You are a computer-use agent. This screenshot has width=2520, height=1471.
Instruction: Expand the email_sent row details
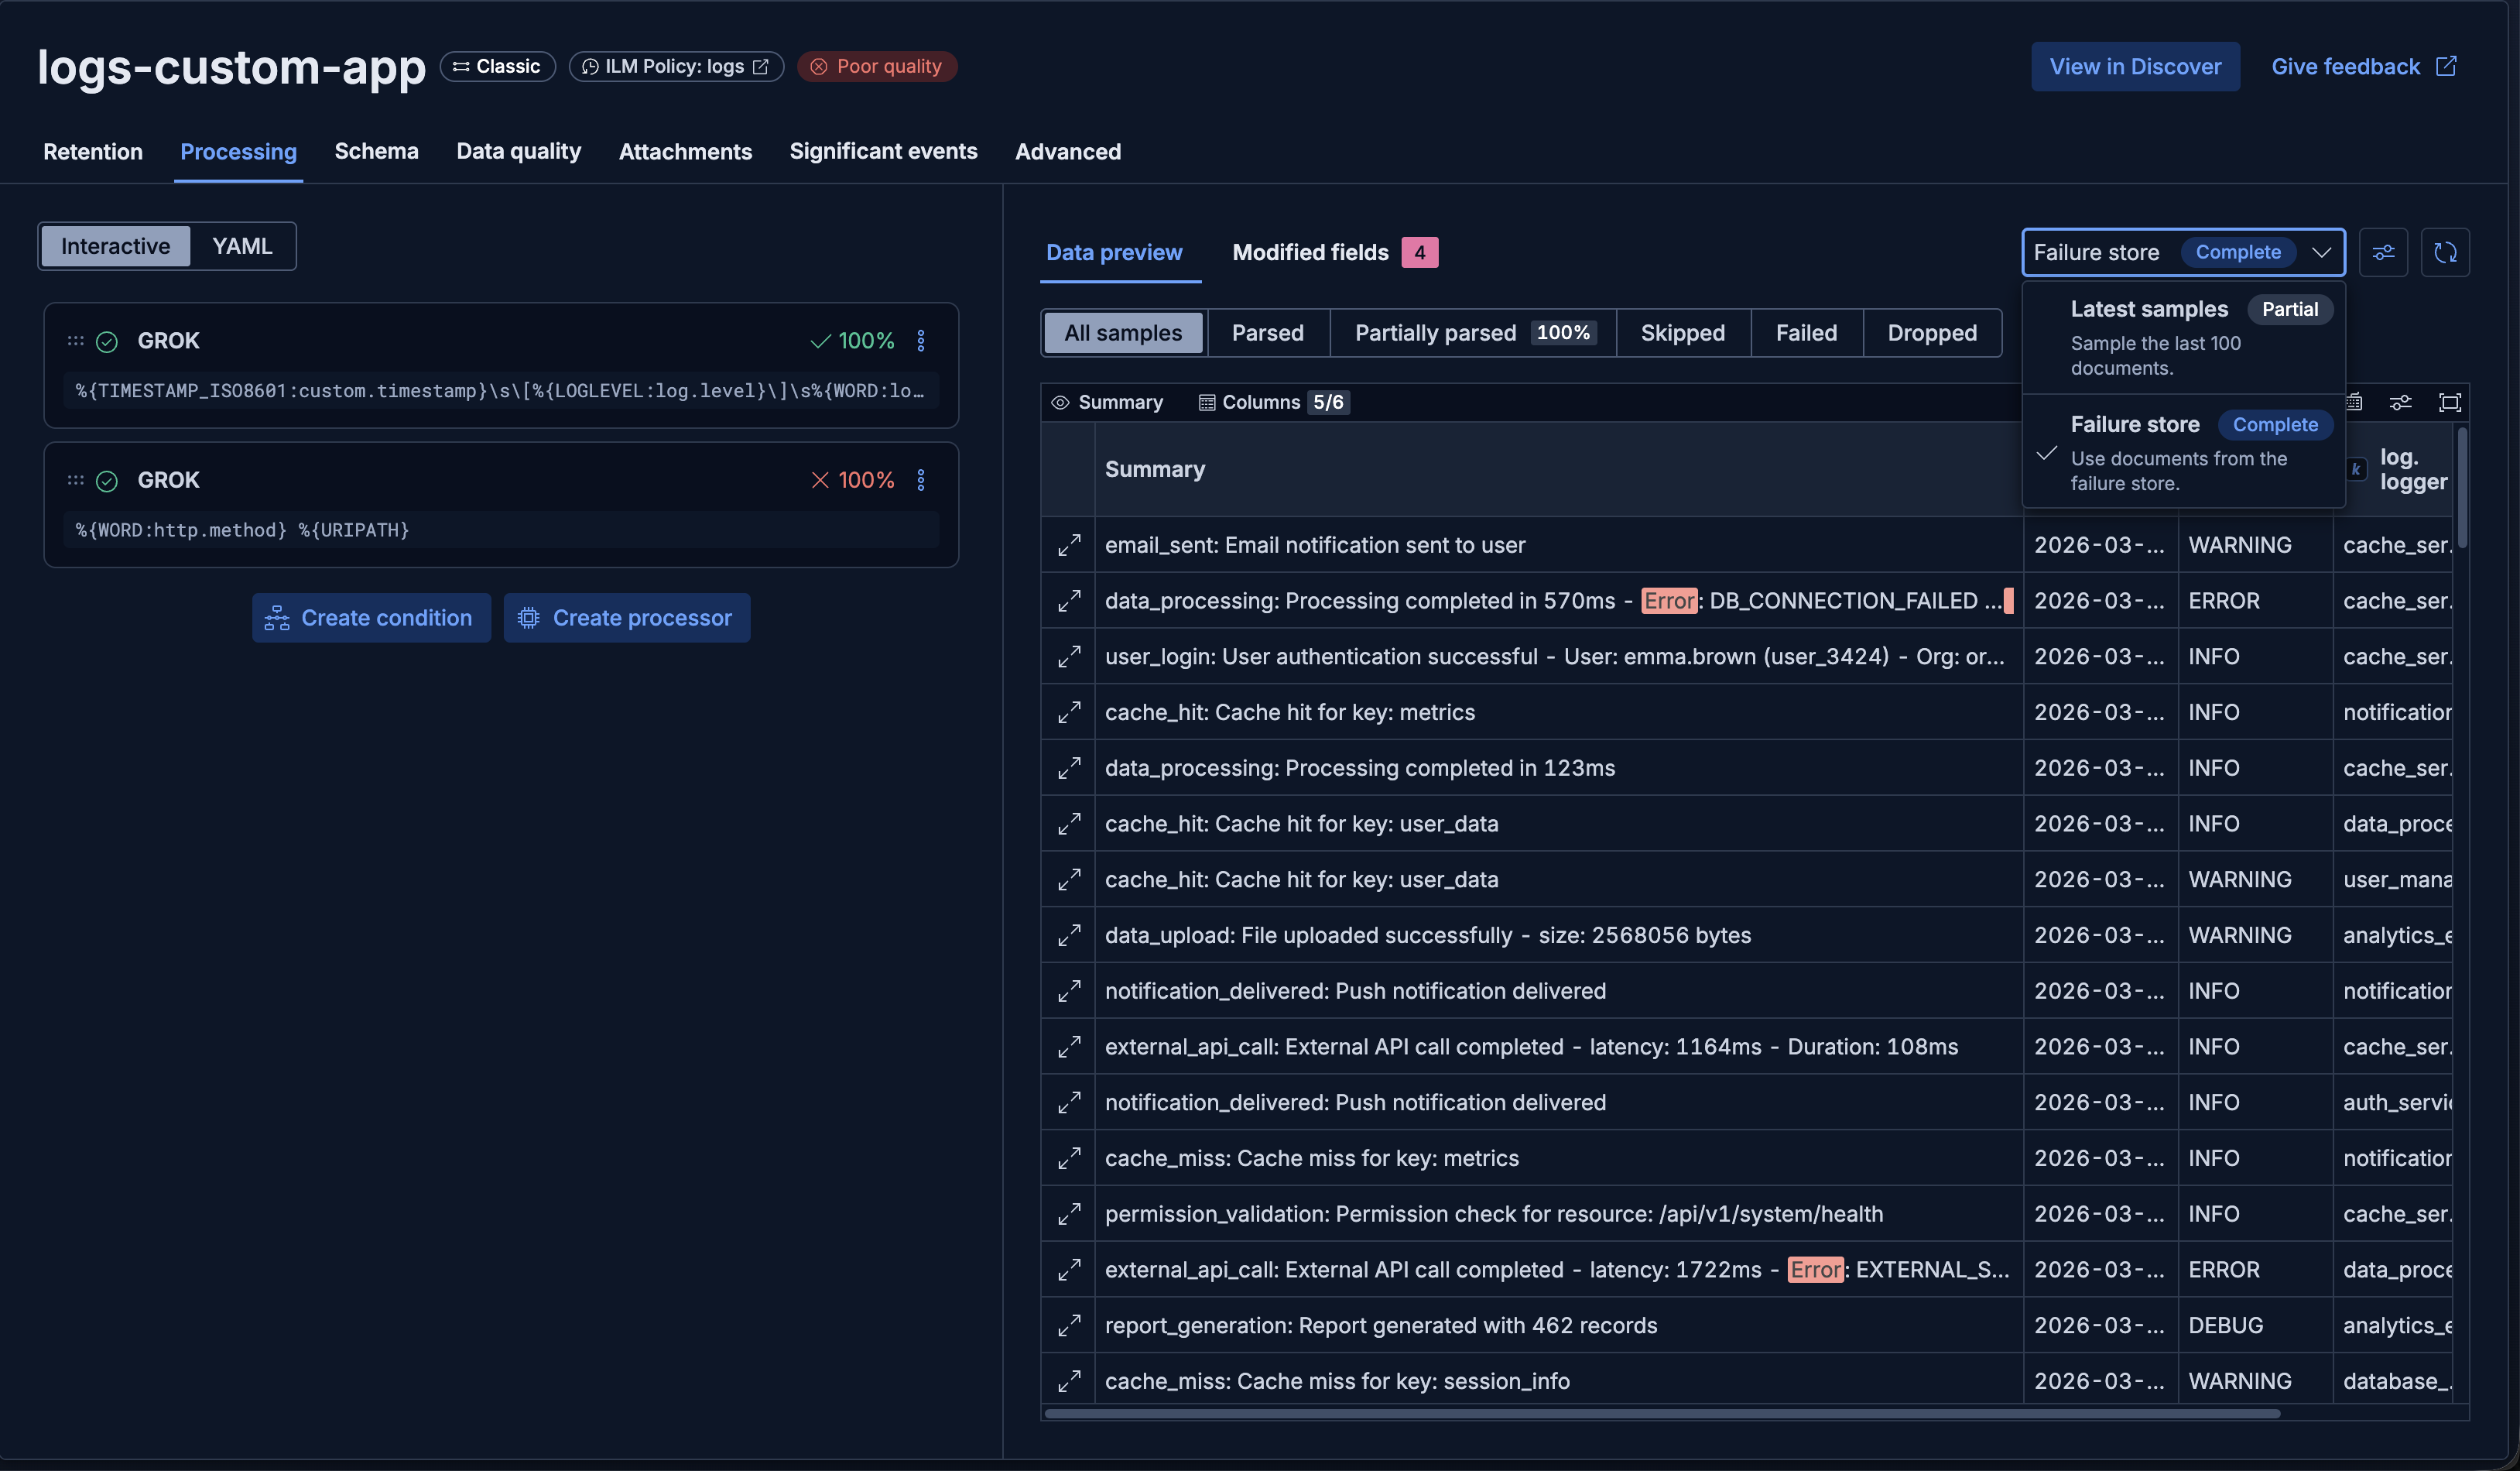pyautogui.click(x=1069, y=545)
